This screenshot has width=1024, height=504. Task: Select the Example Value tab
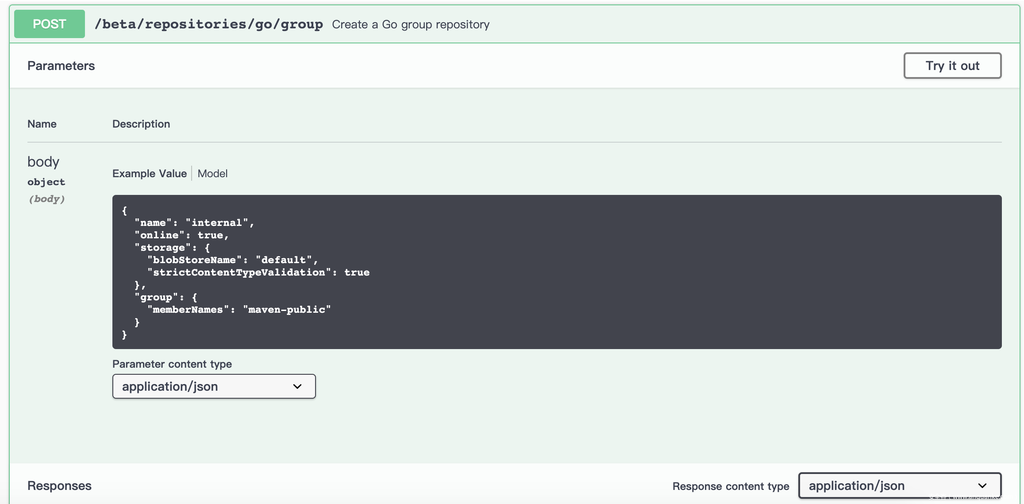click(149, 173)
